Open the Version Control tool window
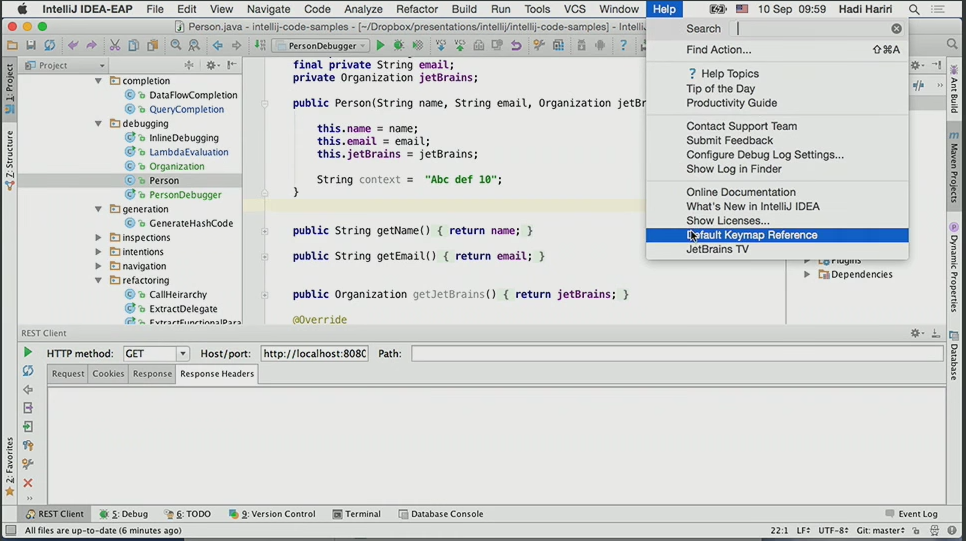This screenshot has height=541, width=966. pos(272,514)
